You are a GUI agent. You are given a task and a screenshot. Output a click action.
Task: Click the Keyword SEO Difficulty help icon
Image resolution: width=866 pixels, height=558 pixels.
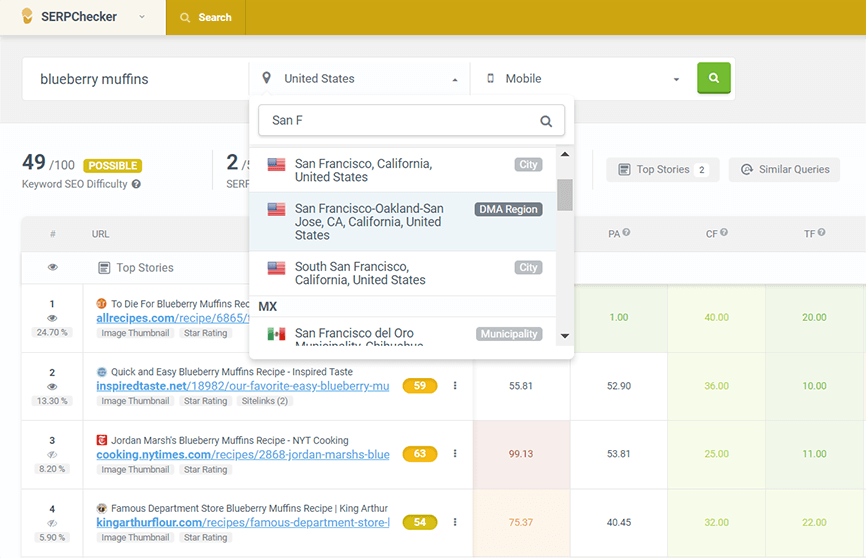coord(136,184)
